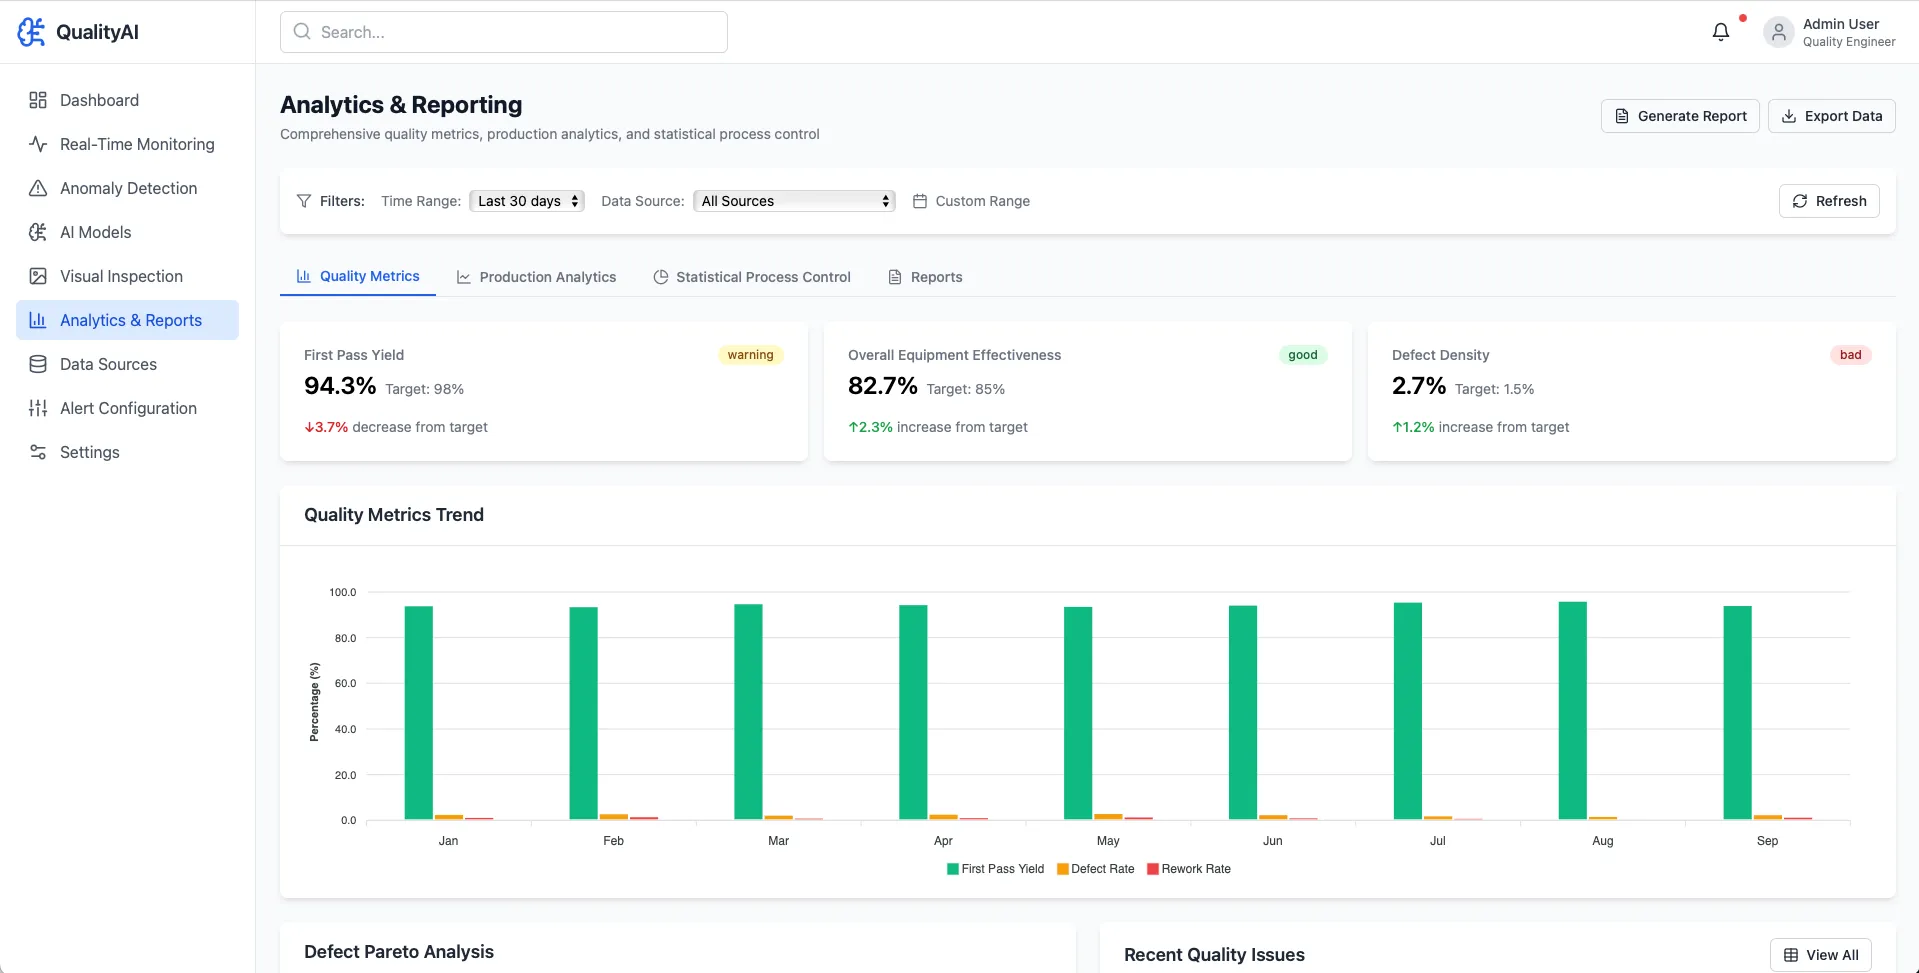The width and height of the screenshot is (1919, 973).
Task: Click View All in Recent Quality Issues
Action: 1821,955
